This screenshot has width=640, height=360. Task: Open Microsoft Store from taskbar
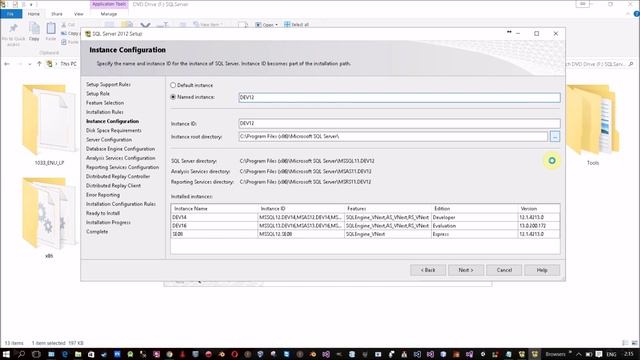click(91, 354)
